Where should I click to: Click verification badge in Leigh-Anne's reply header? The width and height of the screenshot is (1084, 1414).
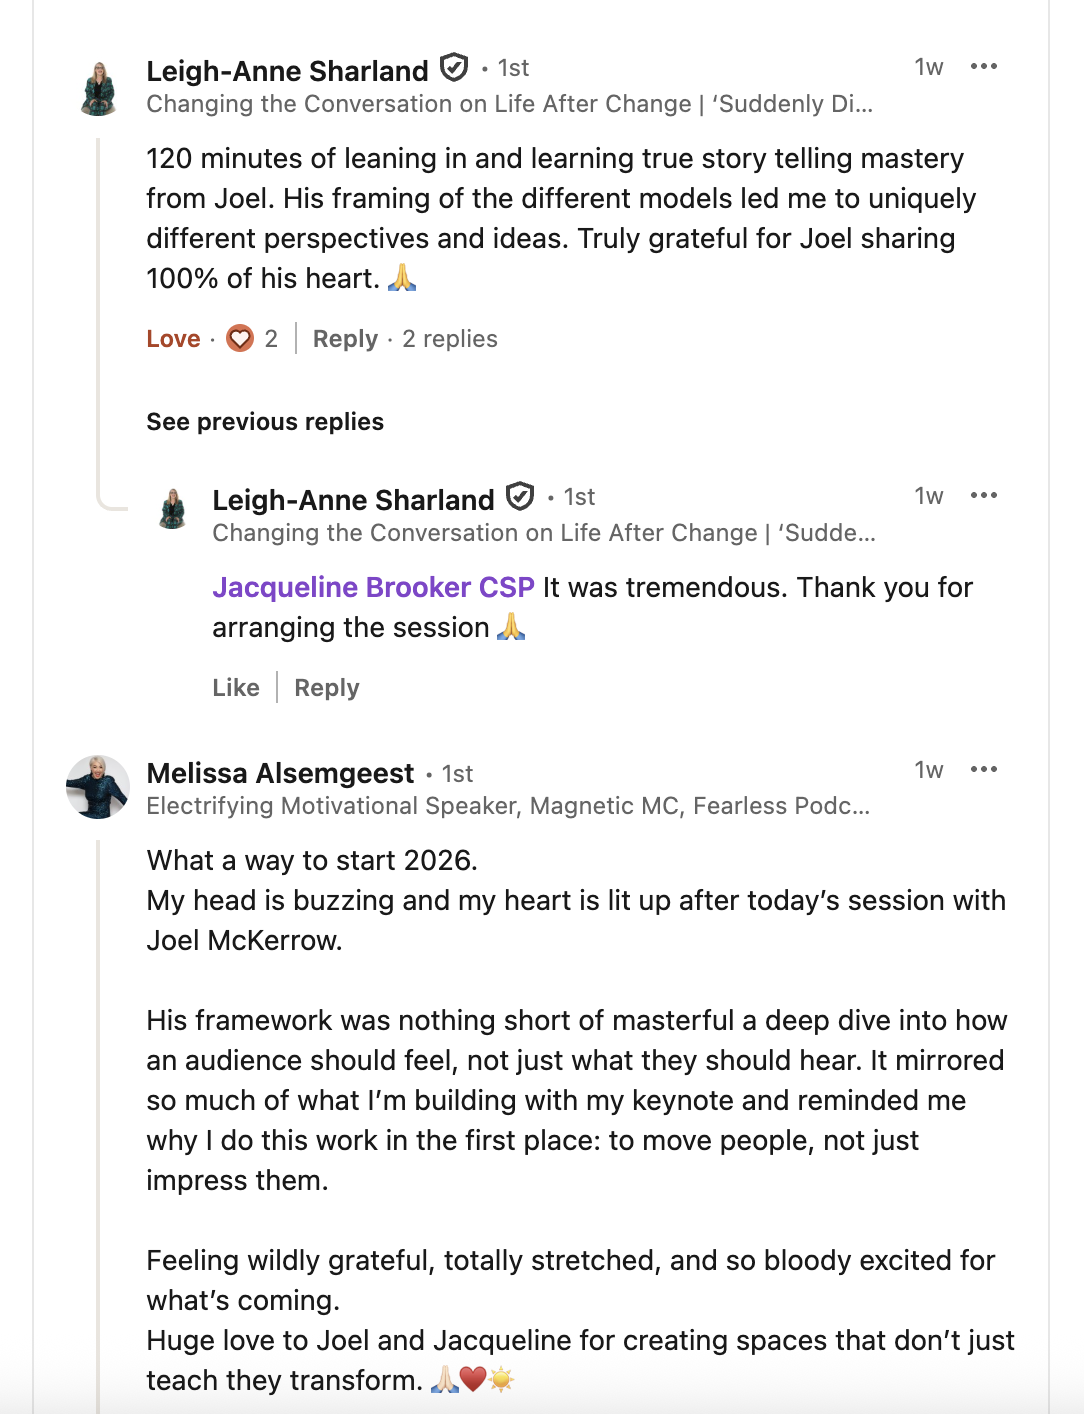click(520, 497)
